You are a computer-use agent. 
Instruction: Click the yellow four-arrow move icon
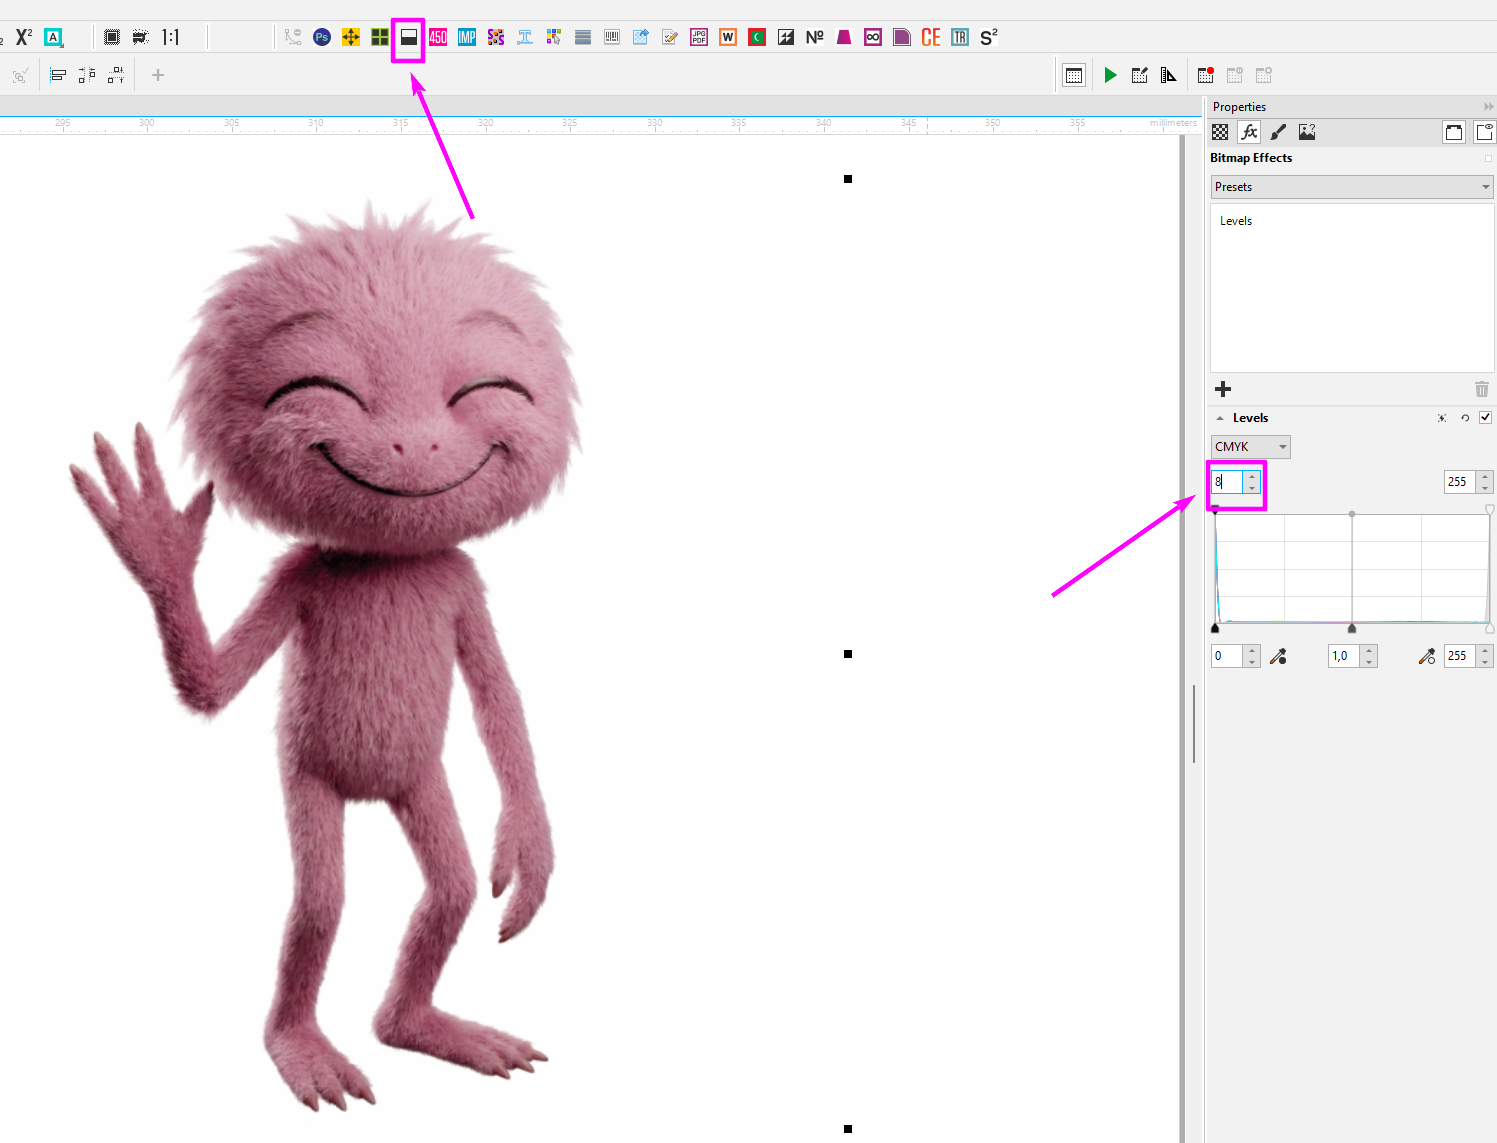[351, 37]
